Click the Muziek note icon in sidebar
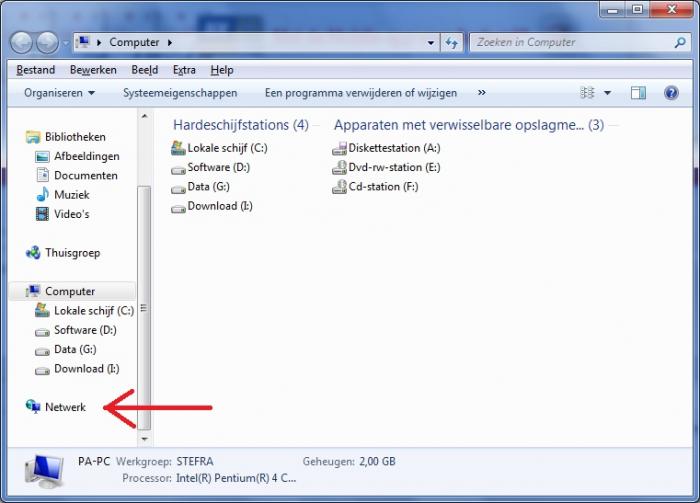 click(x=42, y=194)
